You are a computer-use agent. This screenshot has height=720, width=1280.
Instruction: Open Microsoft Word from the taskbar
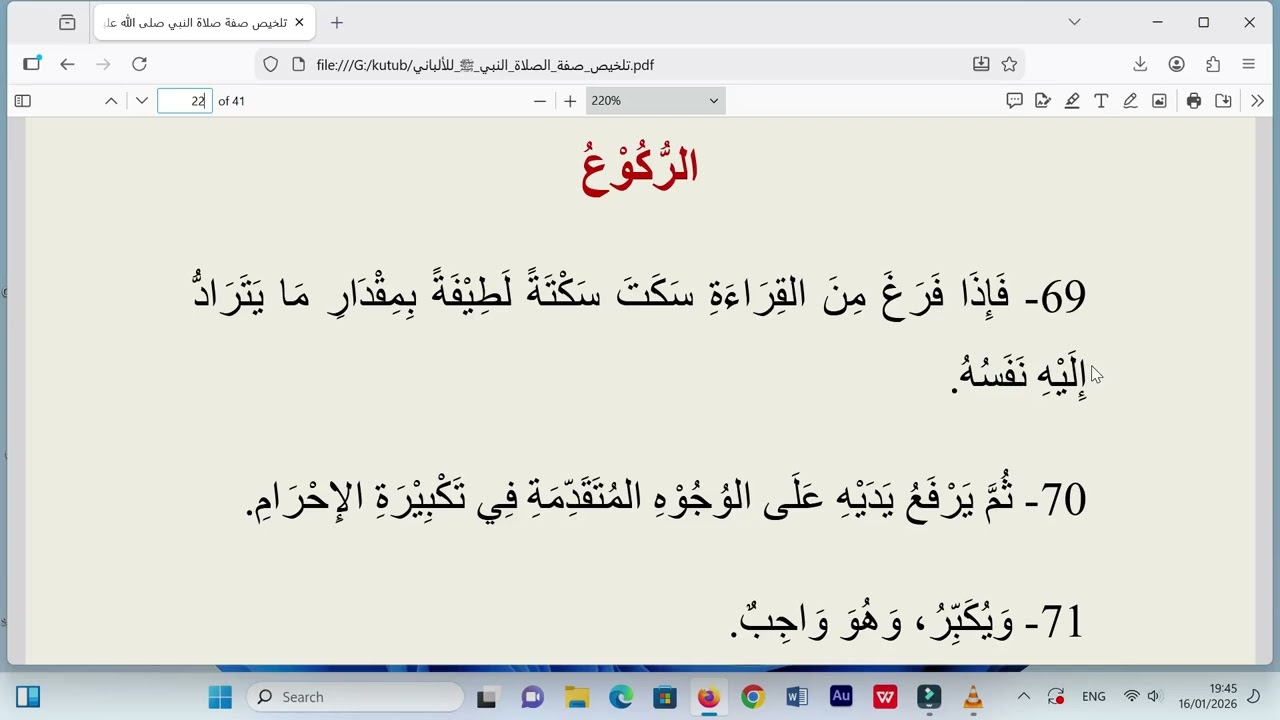point(797,697)
